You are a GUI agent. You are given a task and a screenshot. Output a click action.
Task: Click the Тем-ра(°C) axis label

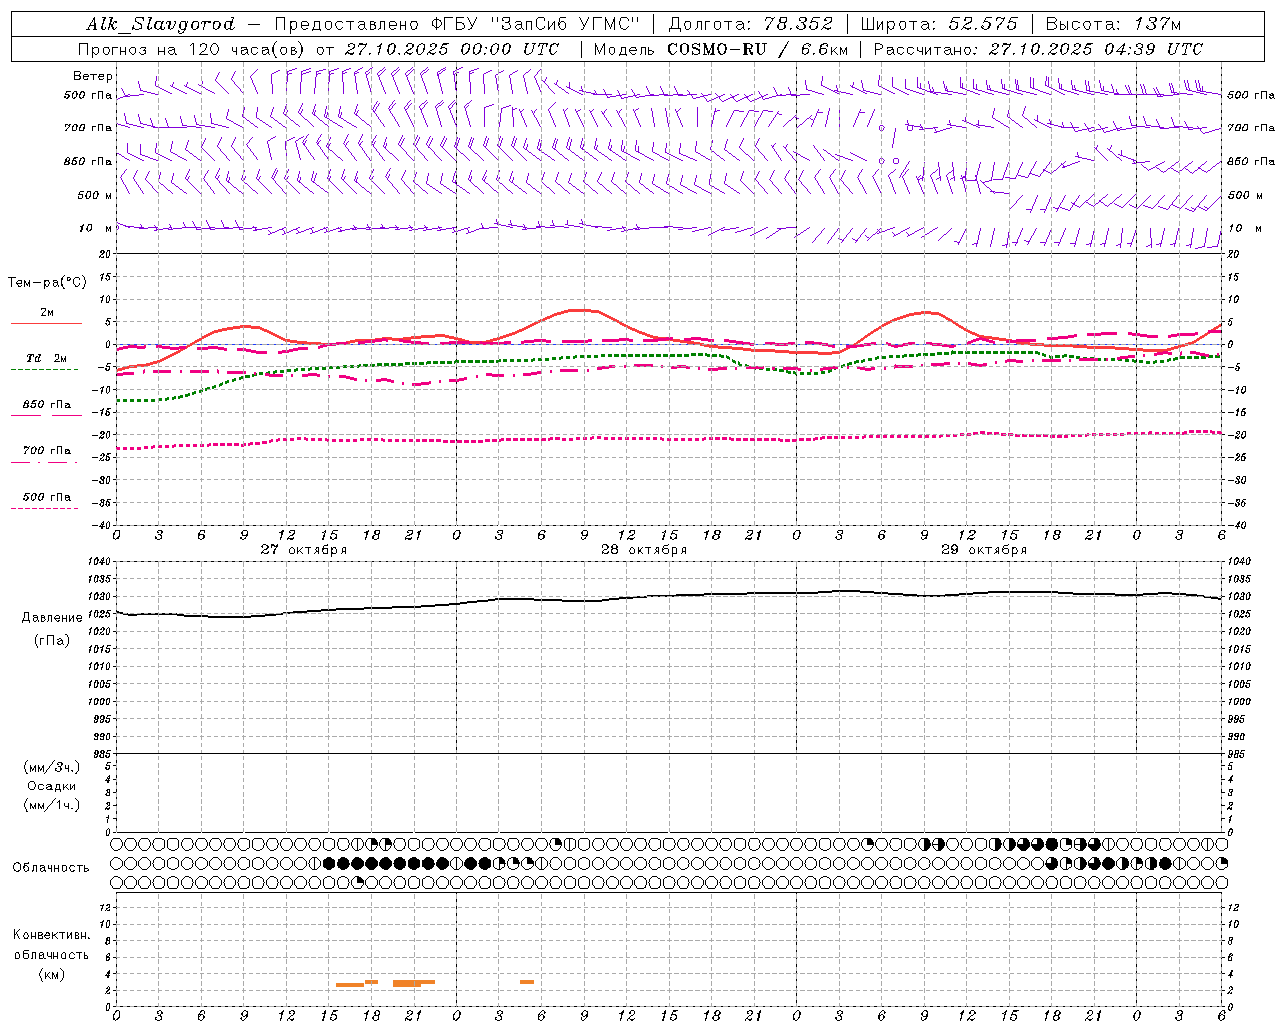(x=47, y=283)
